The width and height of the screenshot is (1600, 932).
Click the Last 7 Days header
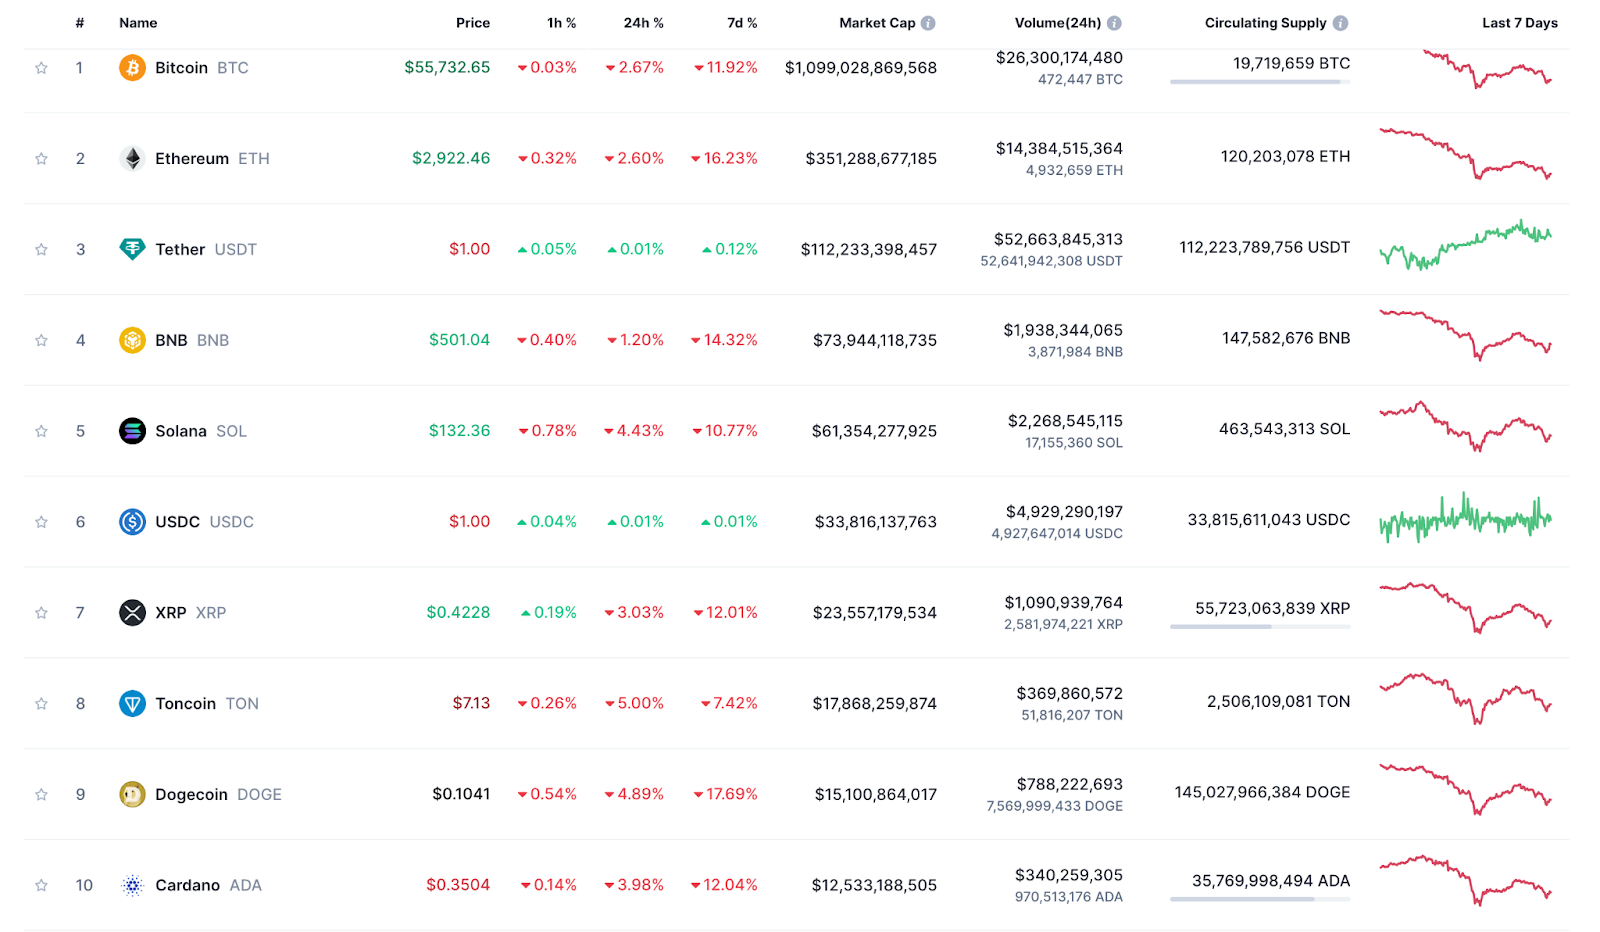pyautogui.click(x=1519, y=23)
